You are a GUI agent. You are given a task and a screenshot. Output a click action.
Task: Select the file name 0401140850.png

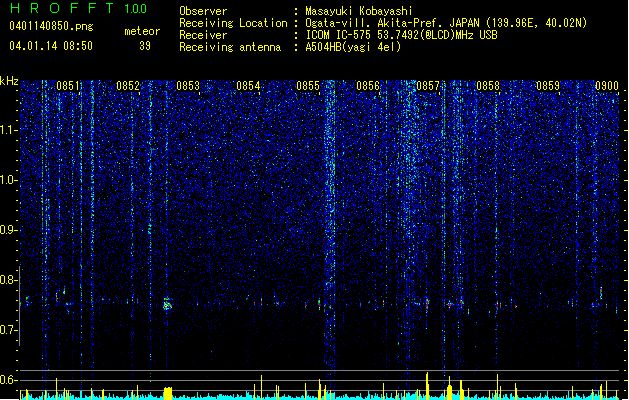(51, 27)
